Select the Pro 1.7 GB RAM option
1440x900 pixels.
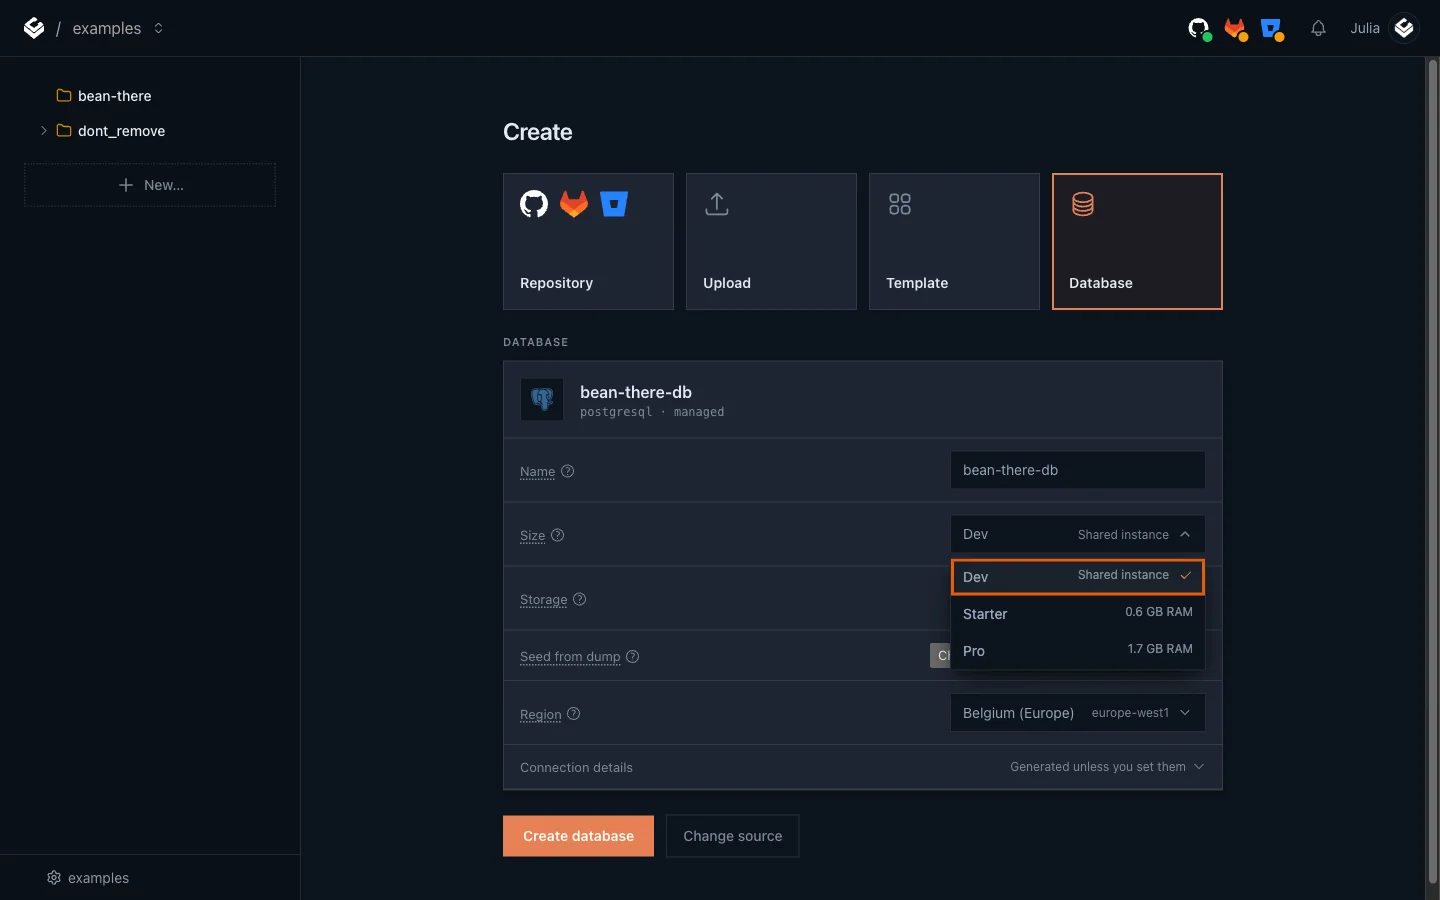[1077, 650]
